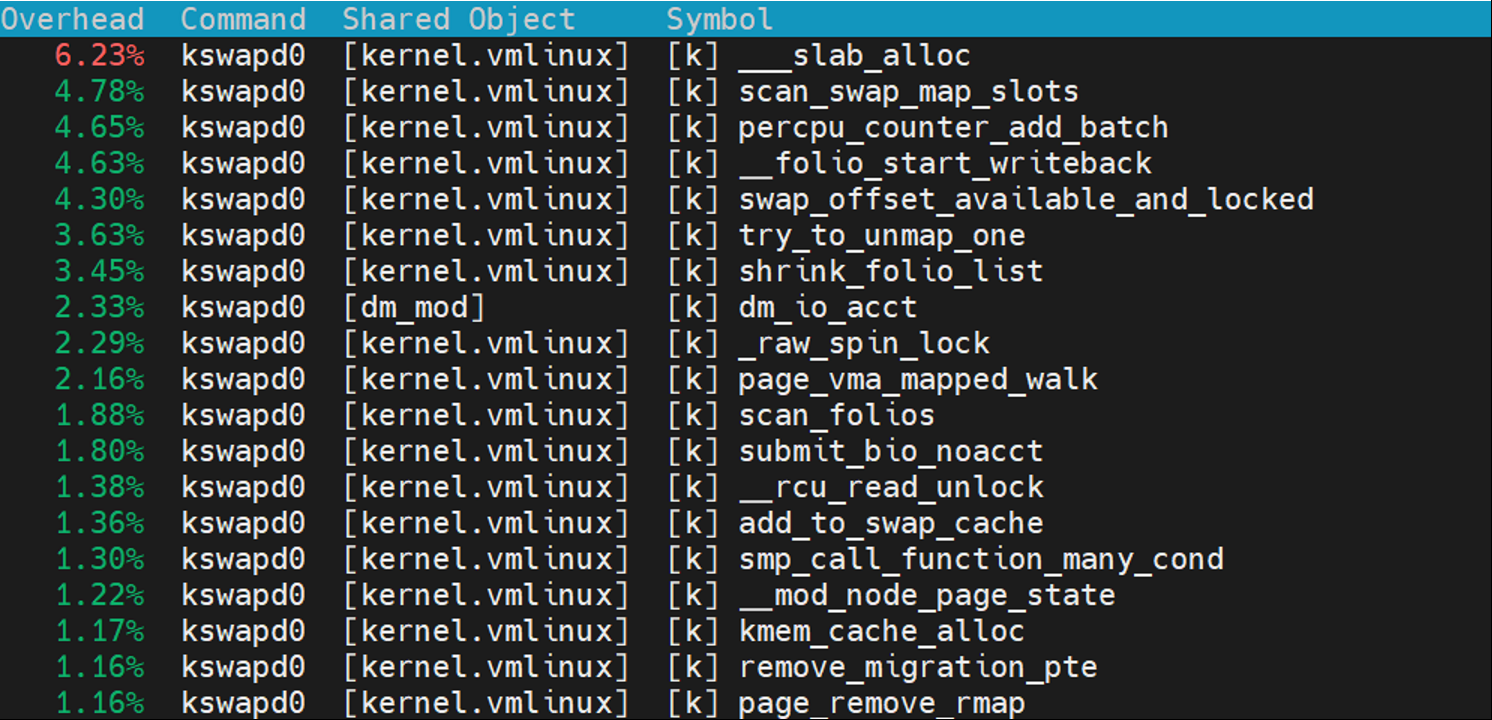Click the Overhead column header
The width and height of the screenshot is (1492, 720).
pyautogui.click(x=72, y=19)
